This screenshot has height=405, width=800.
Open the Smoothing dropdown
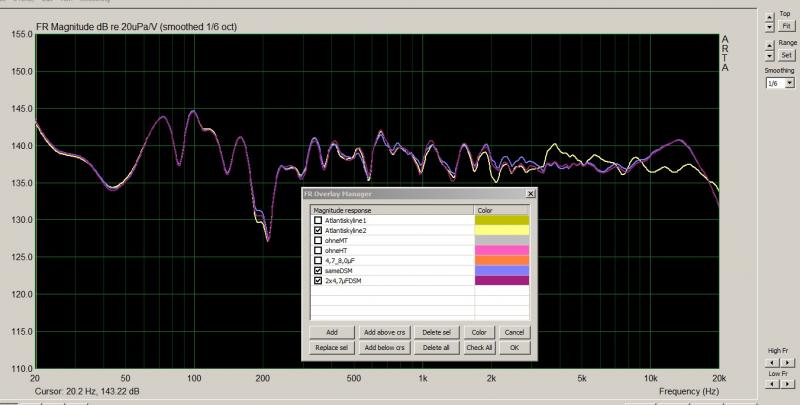(x=790, y=83)
